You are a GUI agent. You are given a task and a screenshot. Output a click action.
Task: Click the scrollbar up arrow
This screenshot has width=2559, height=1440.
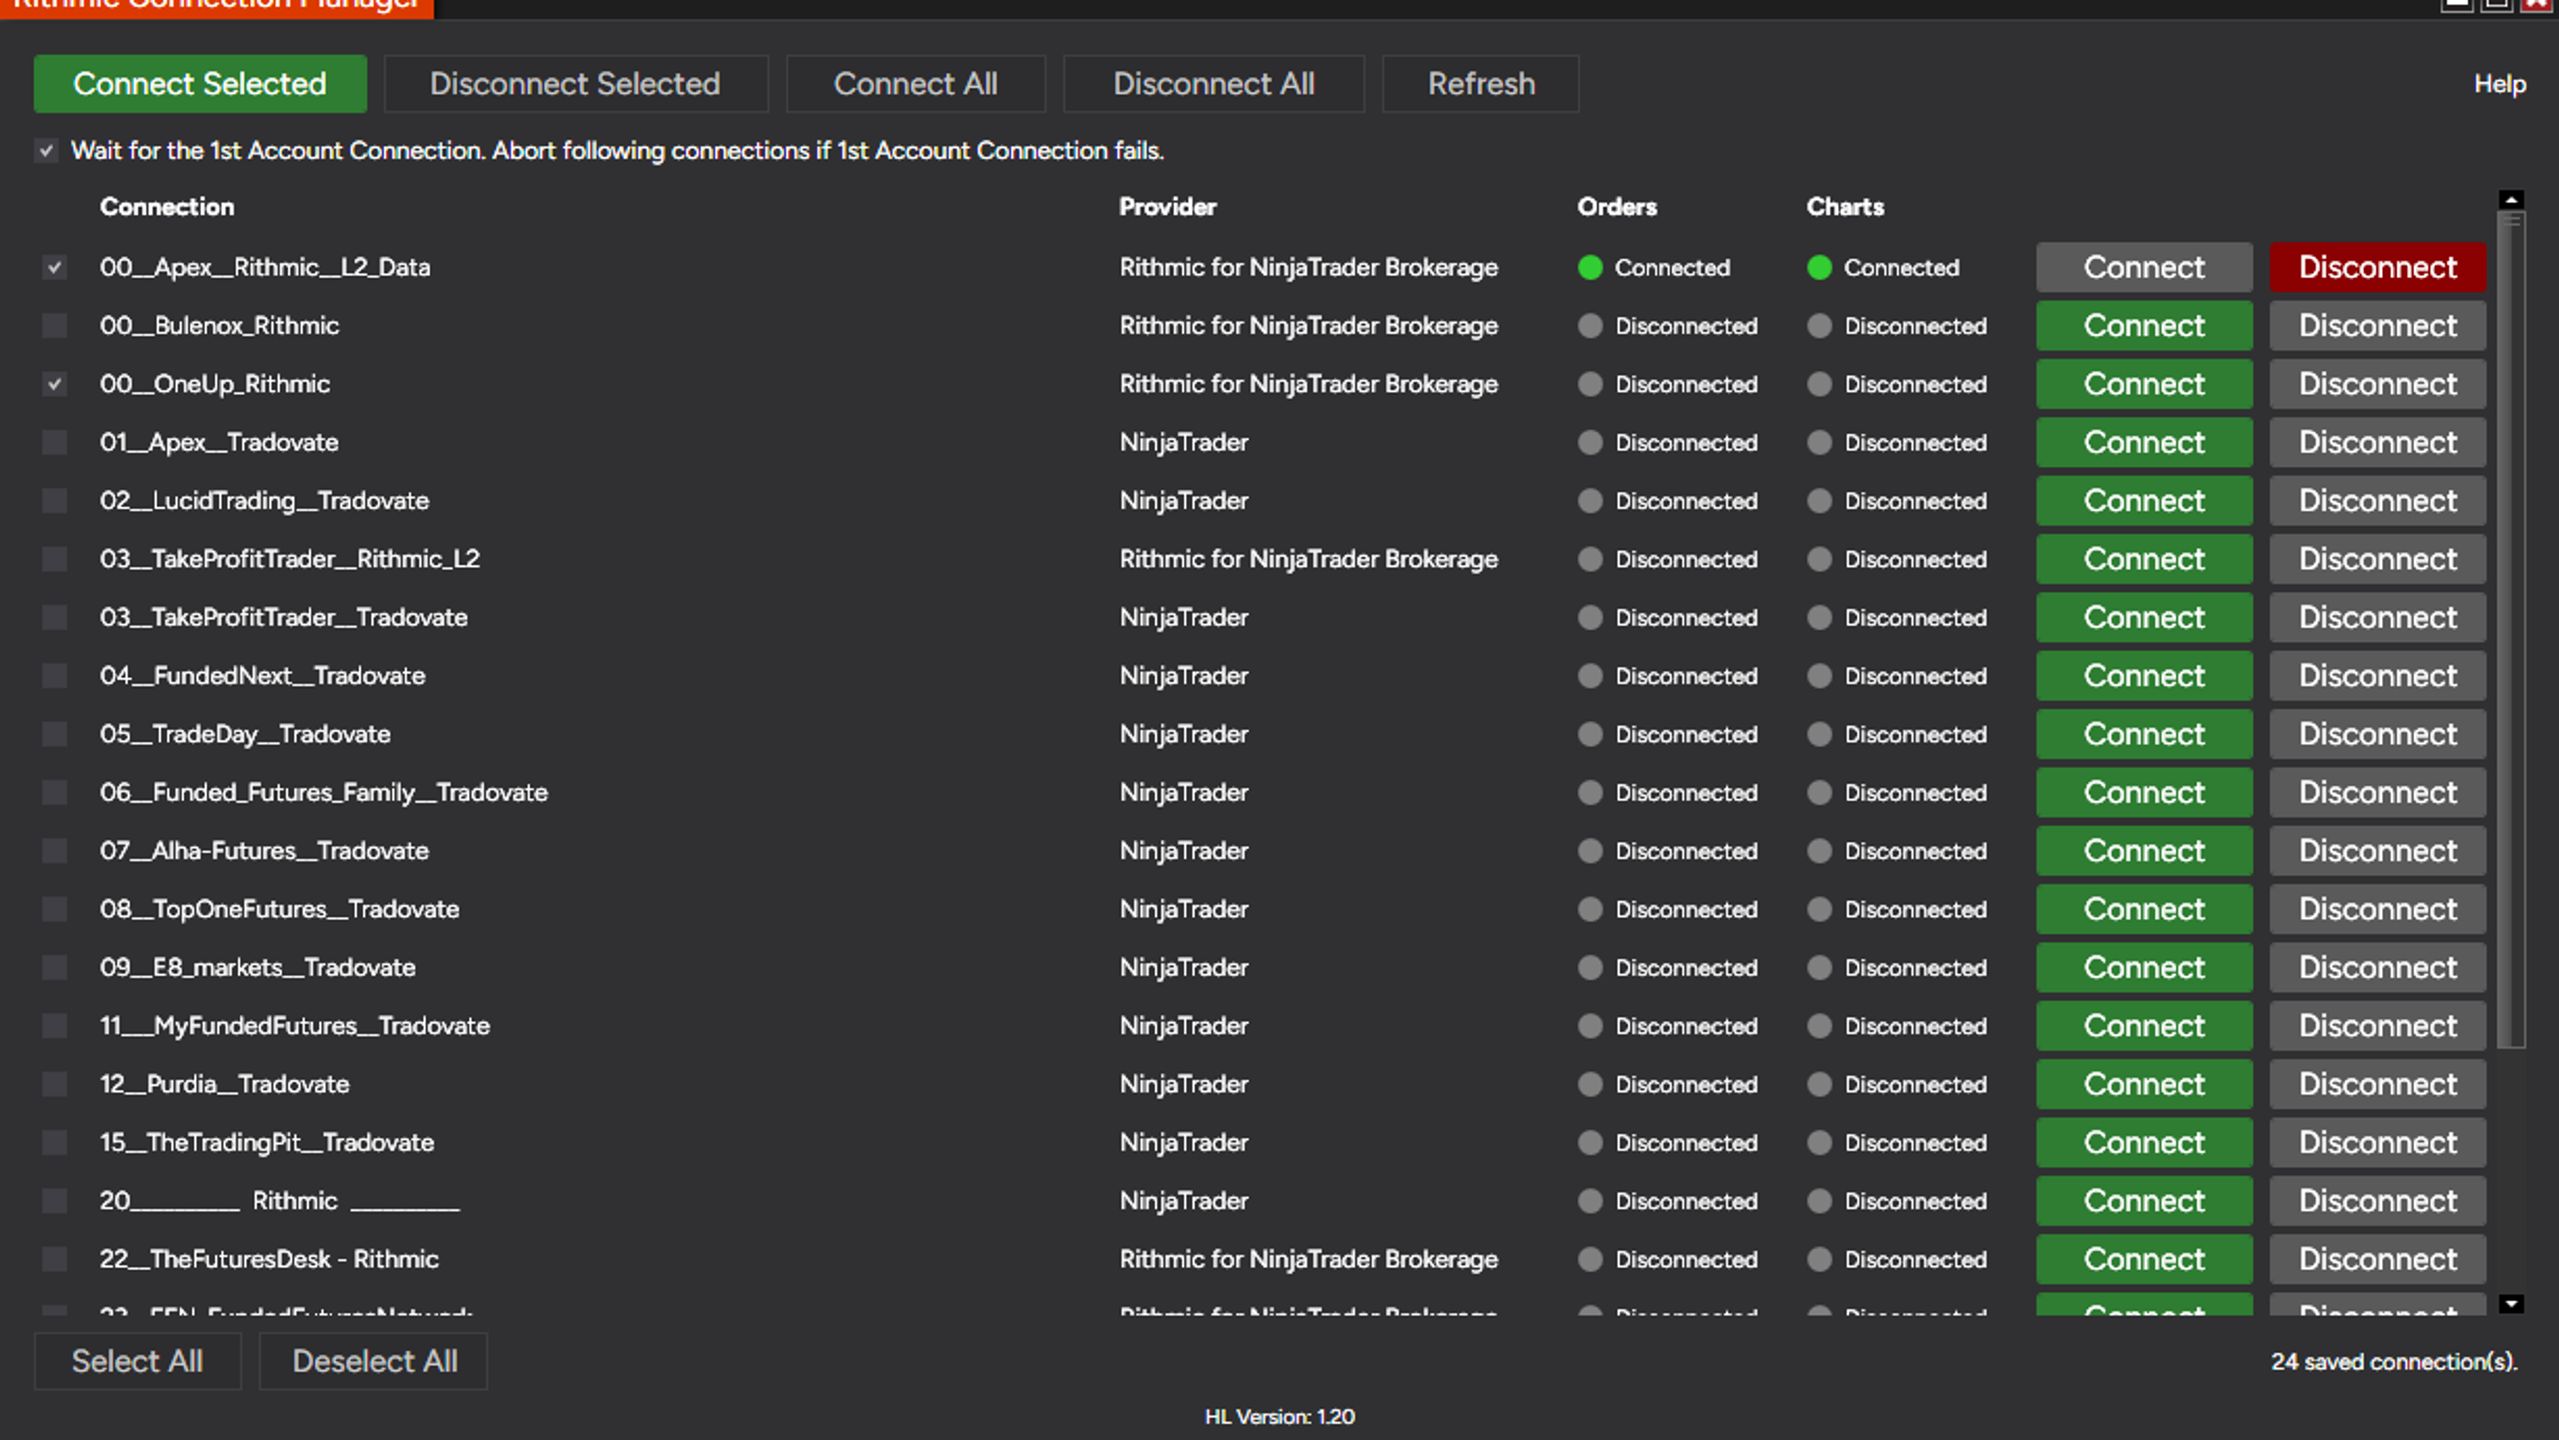2511,200
